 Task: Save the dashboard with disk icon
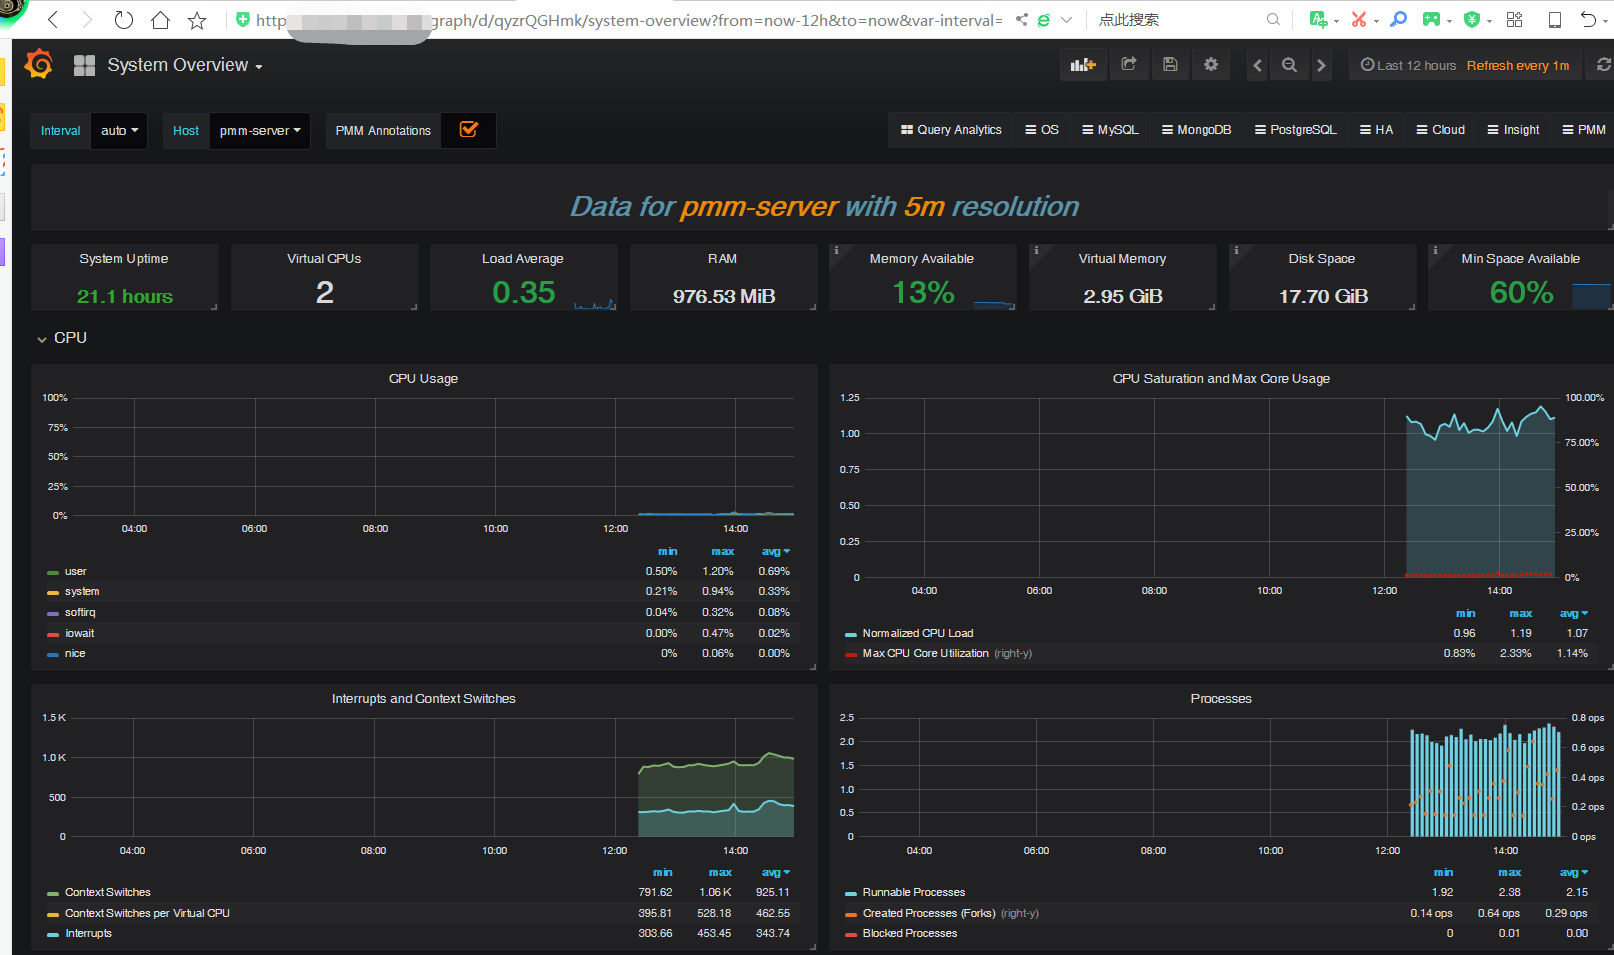click(1170, 65)
